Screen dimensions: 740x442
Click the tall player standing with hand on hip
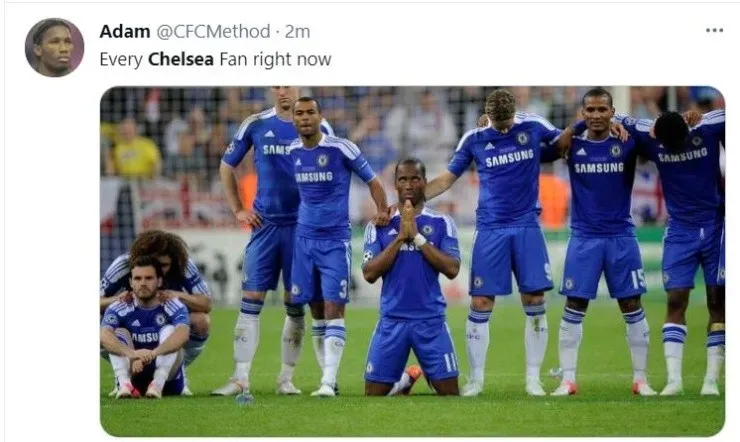[264, 241]
